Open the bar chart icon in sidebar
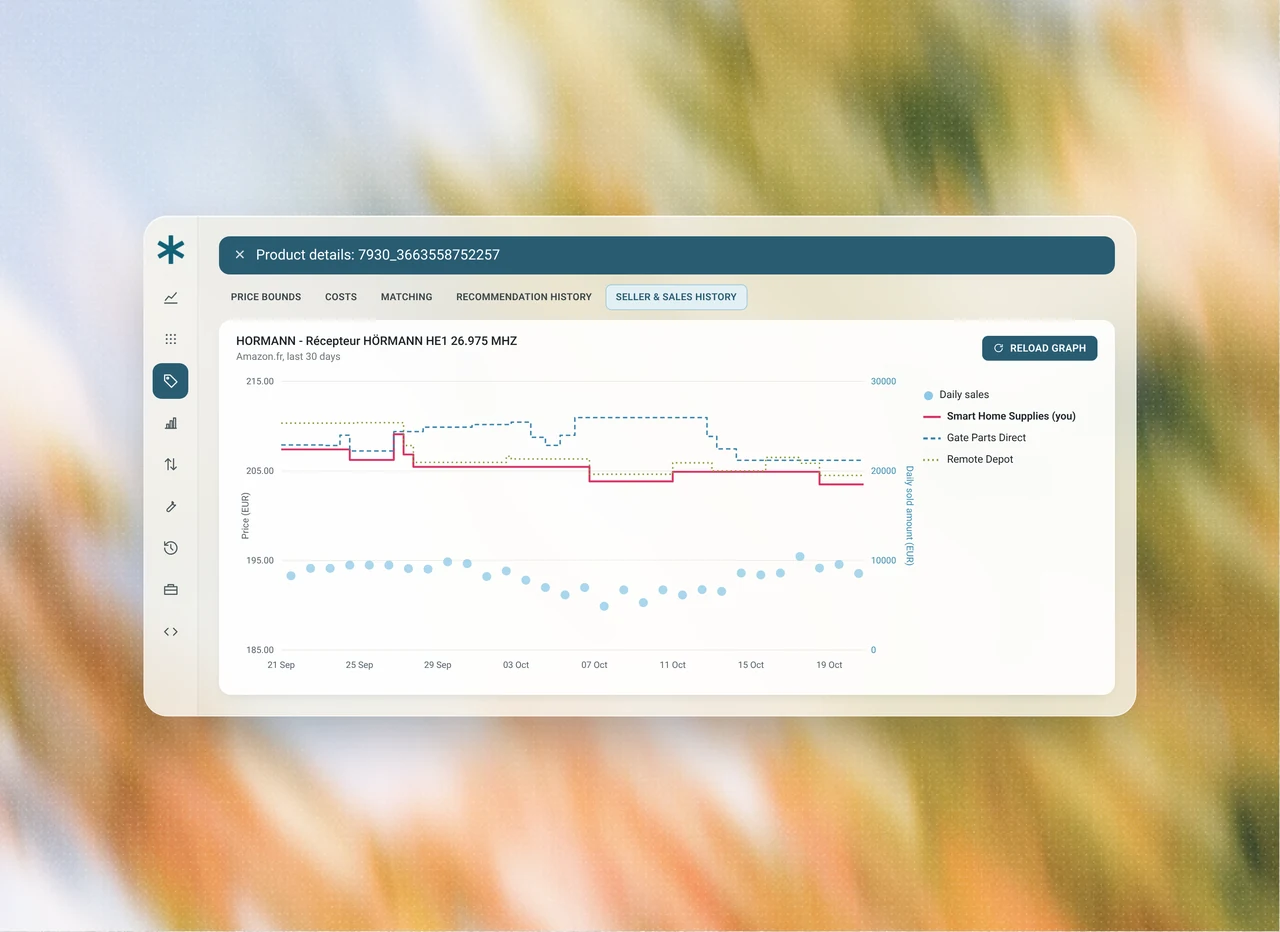The height and width of the screenshot is (932, 1280). pyautogui.click(x=171, y=423)
